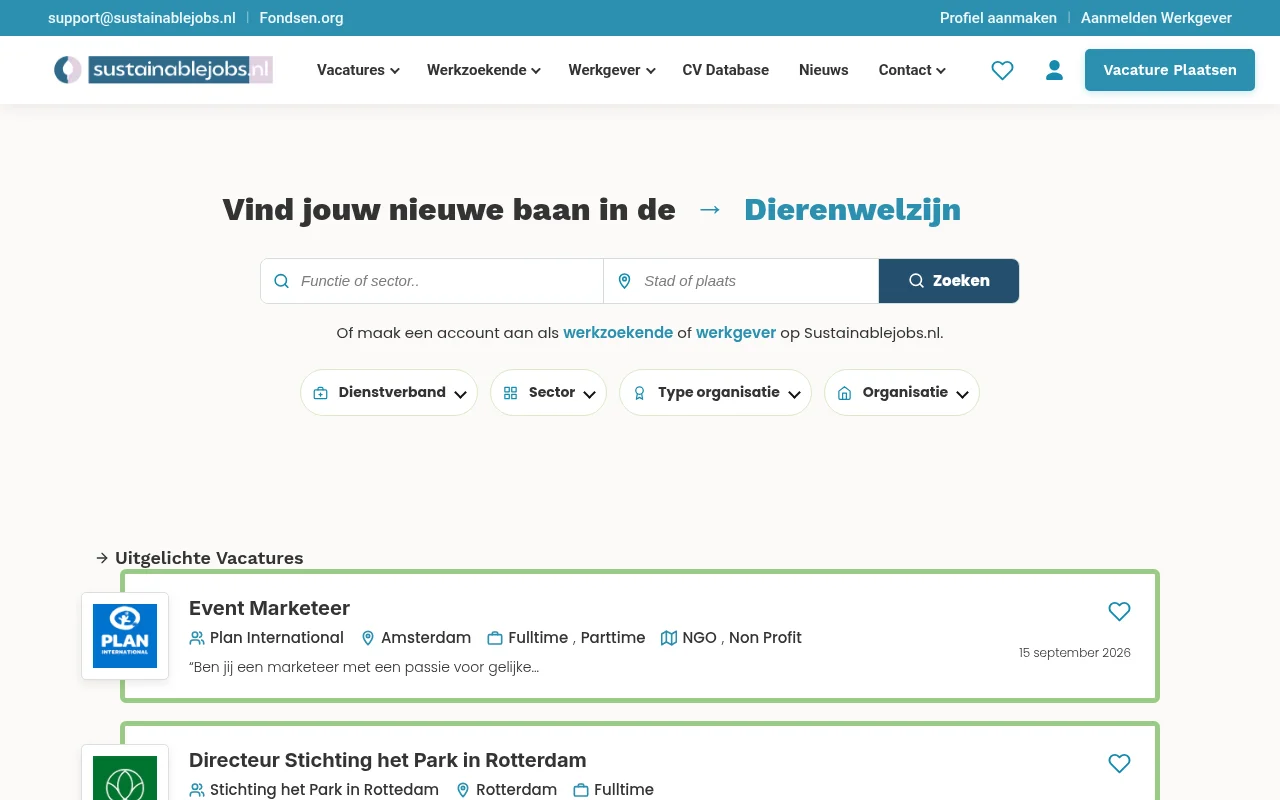Image resolution: width=1280 pixels, height=800 pixels.
Task: Focus the Stad of plaats input field
Action: click(741, 281)
